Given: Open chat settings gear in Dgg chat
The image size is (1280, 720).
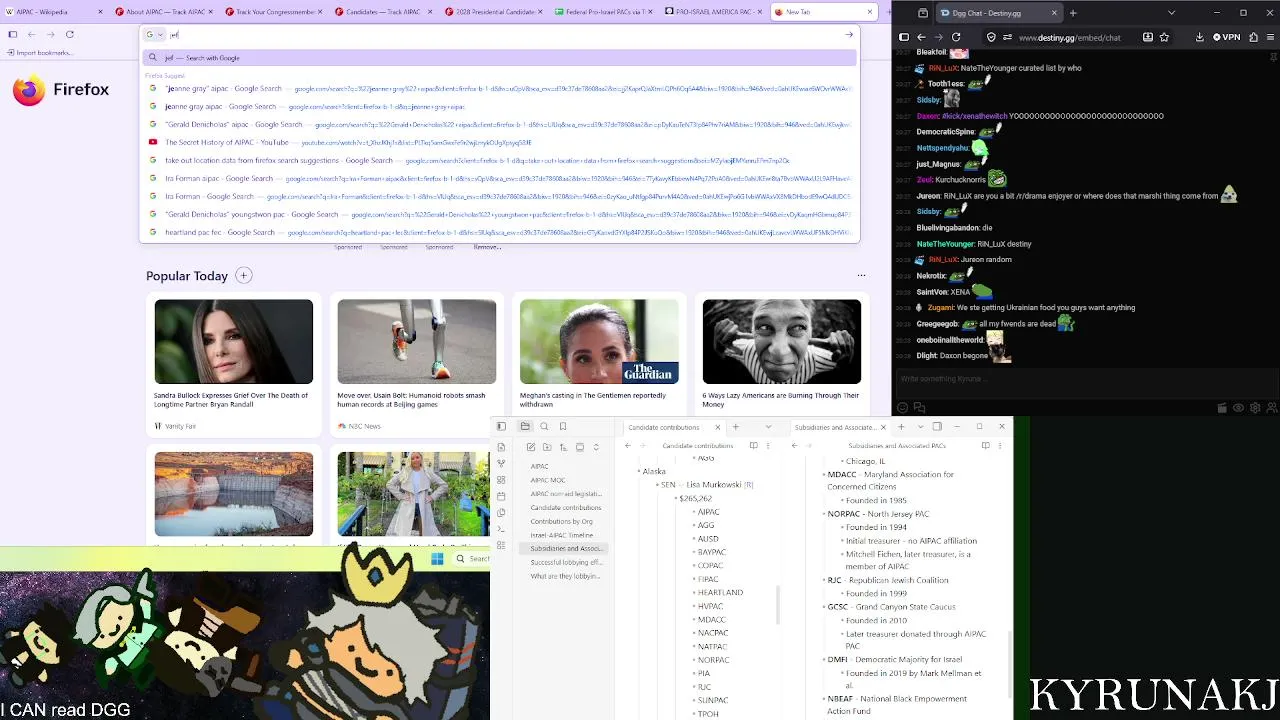Looking at the screenshot, I should click(1255, 408).
